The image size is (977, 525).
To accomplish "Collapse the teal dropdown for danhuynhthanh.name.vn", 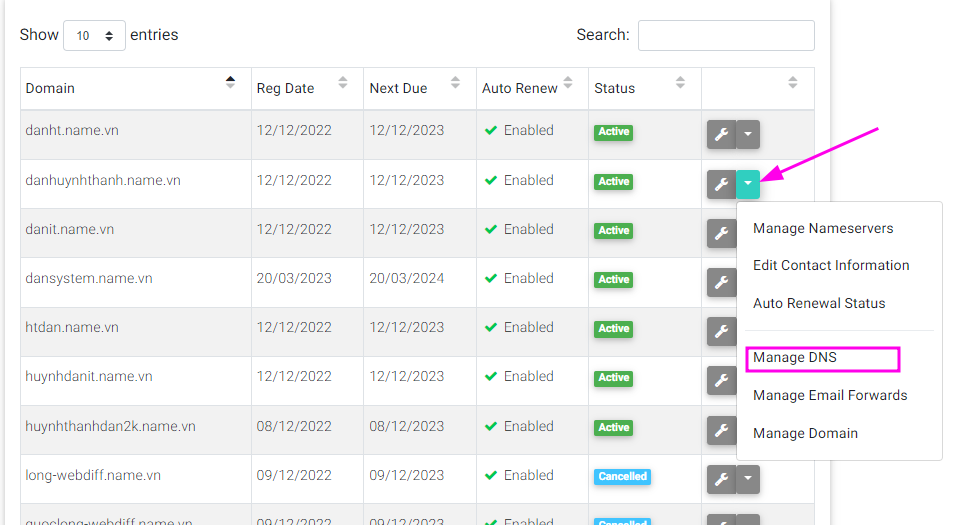I will [x=748, y=184].
